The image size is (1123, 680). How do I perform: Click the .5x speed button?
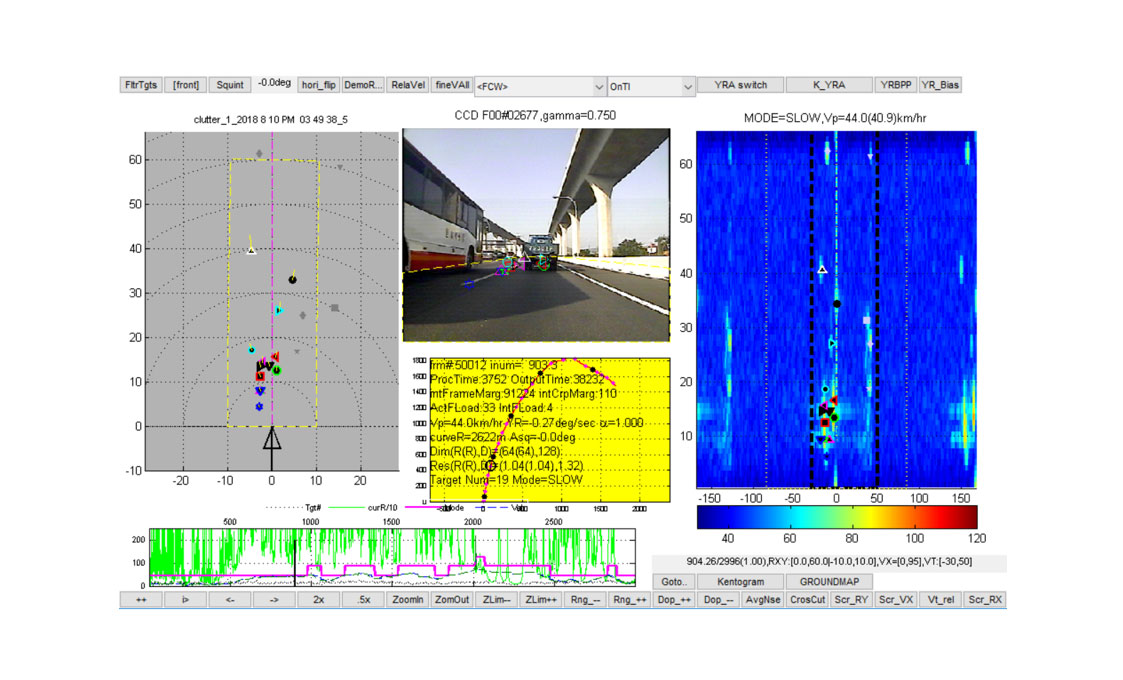click(x=363, y=599)
